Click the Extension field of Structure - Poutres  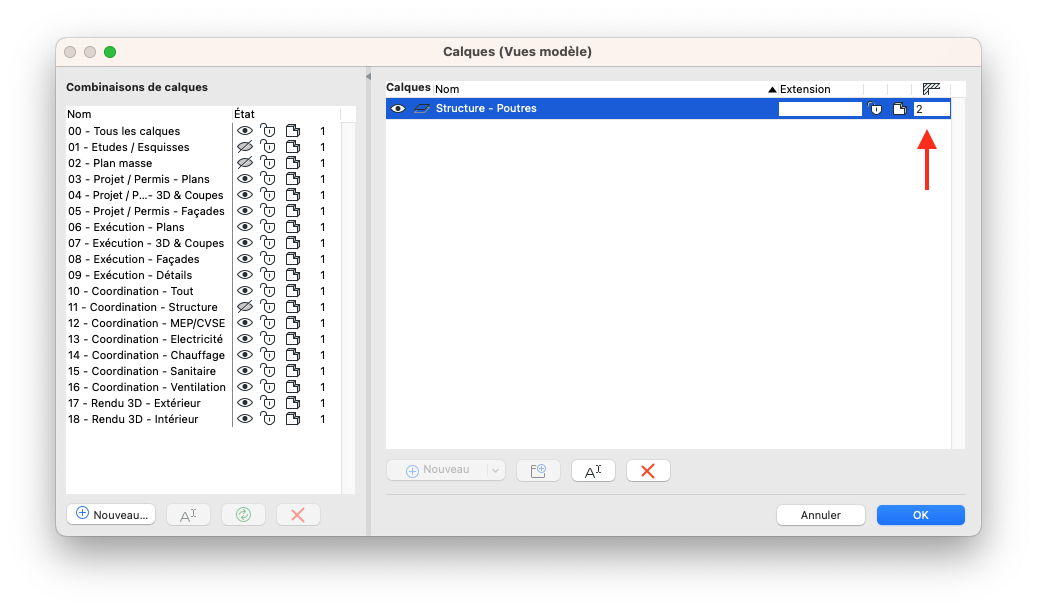(820, 109)
